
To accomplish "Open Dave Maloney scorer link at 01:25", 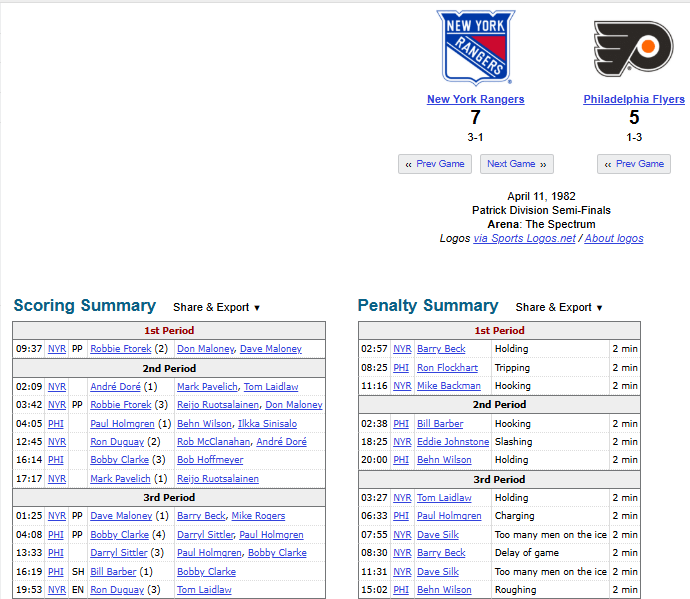I will pyautogui.click(x=121, y=516).
